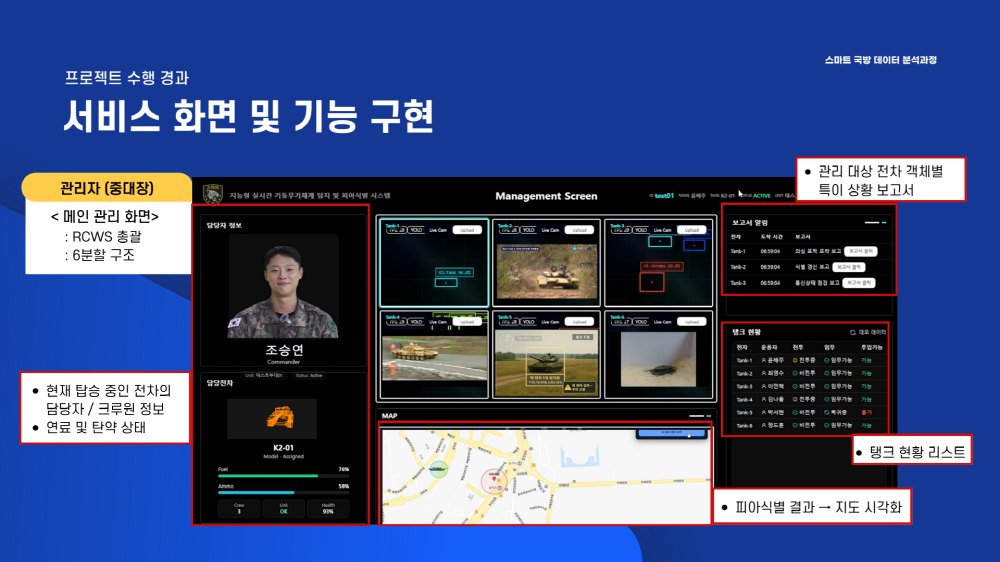Viewport: 1000px width, 562px height.
Task: Toggle the YOLO pill on Tank-6 feed
Action: tap(641, 322)
